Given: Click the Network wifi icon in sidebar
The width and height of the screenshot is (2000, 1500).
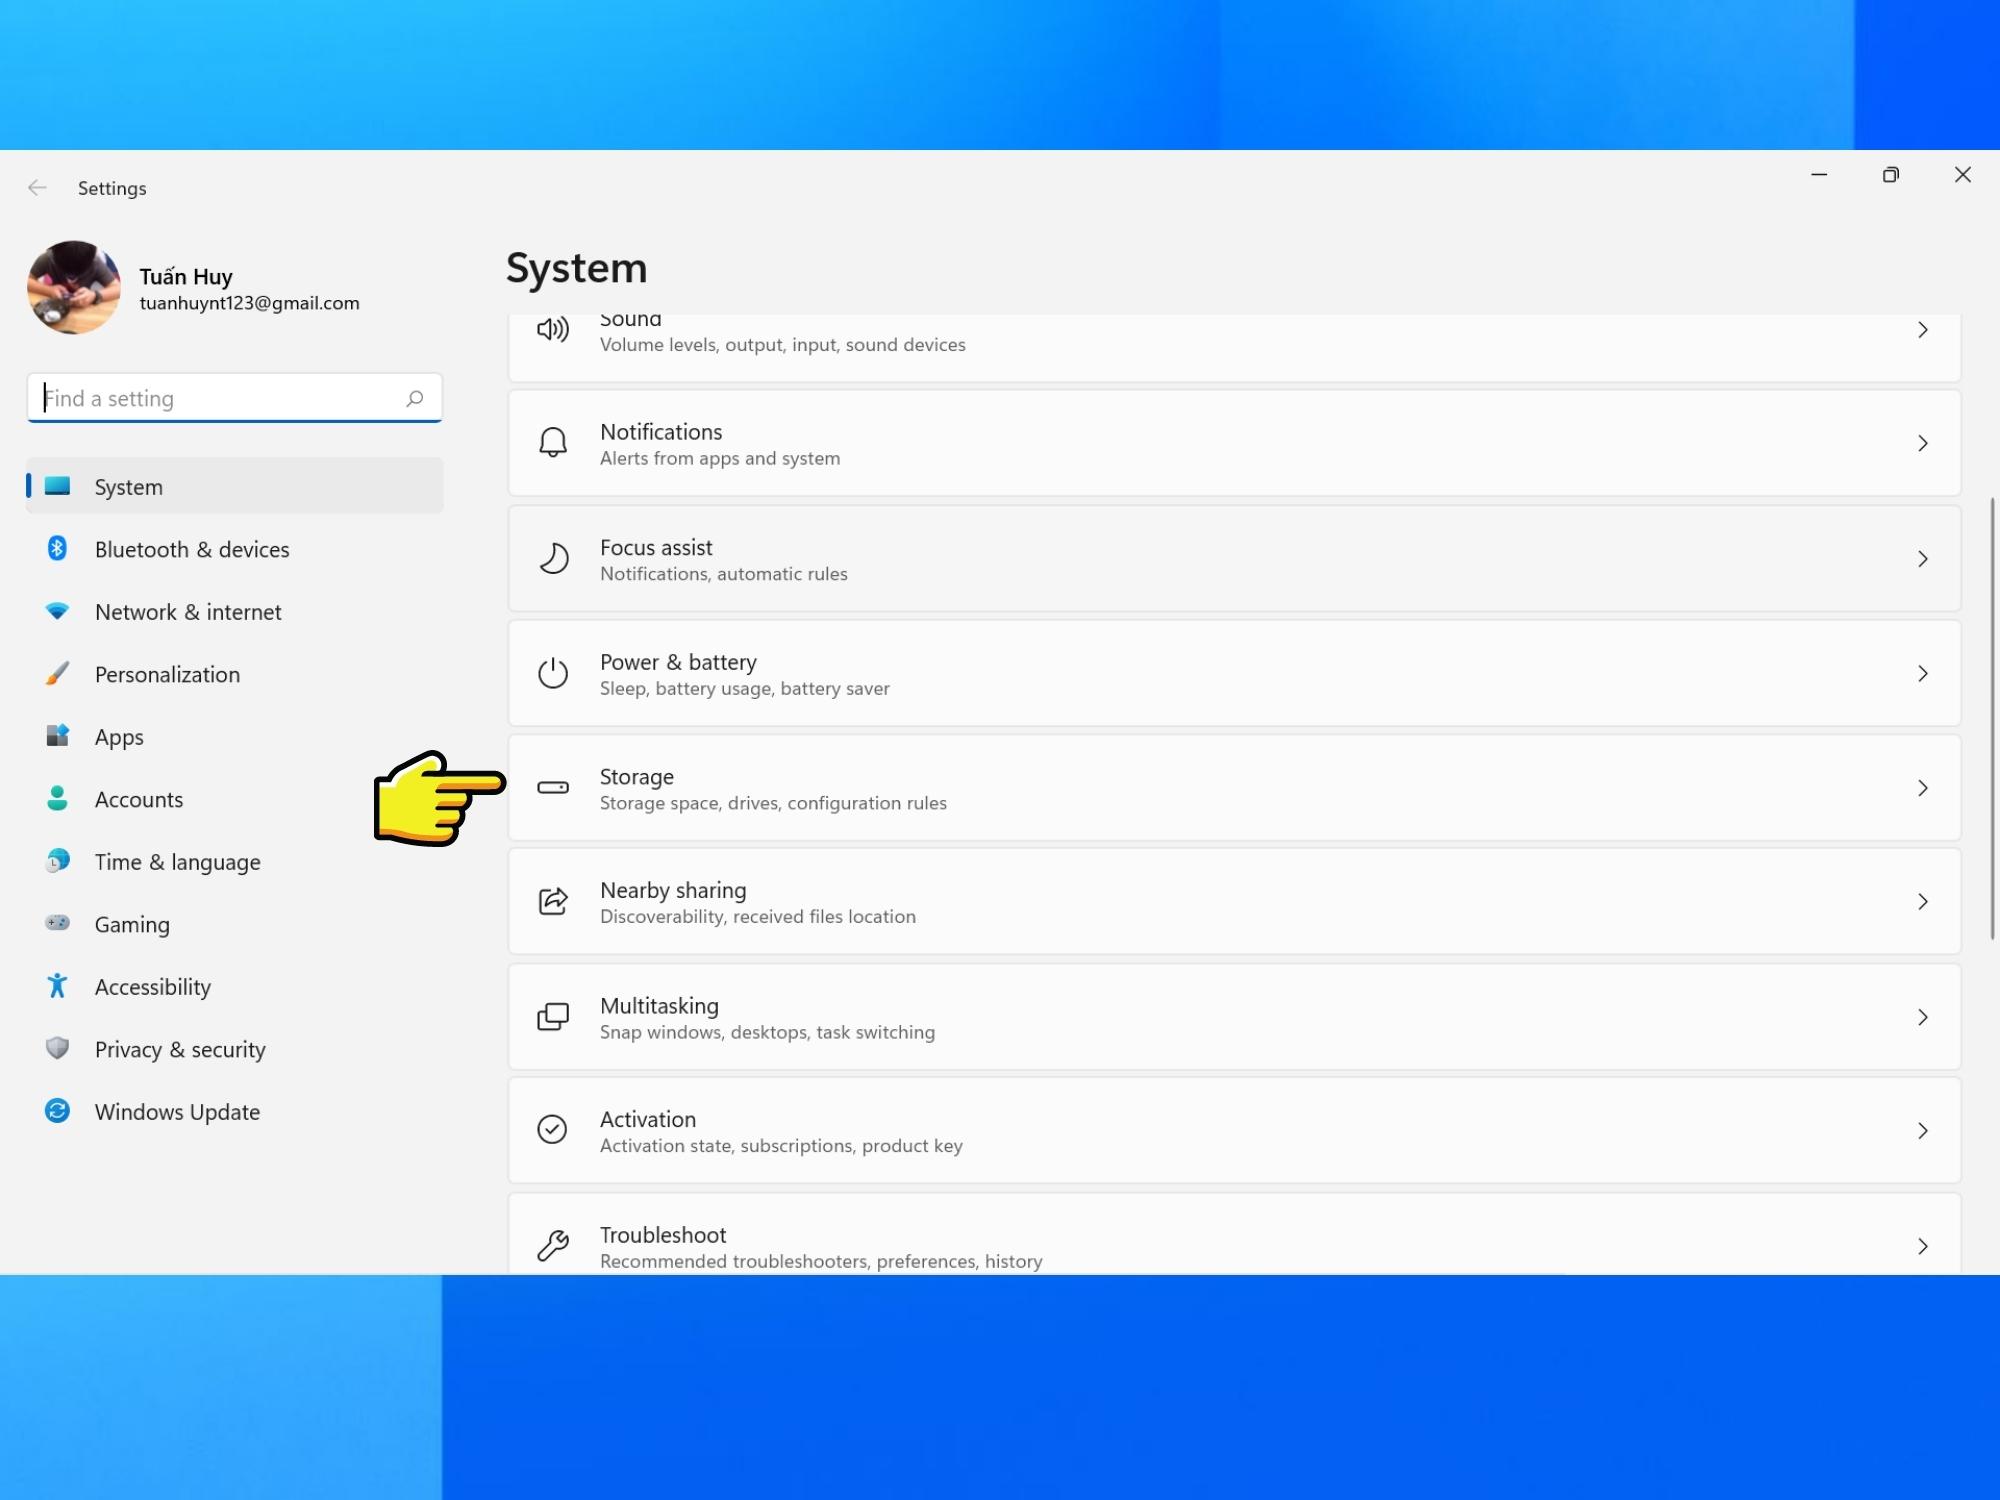Looking at the screenshot, I should click(57, 611).
